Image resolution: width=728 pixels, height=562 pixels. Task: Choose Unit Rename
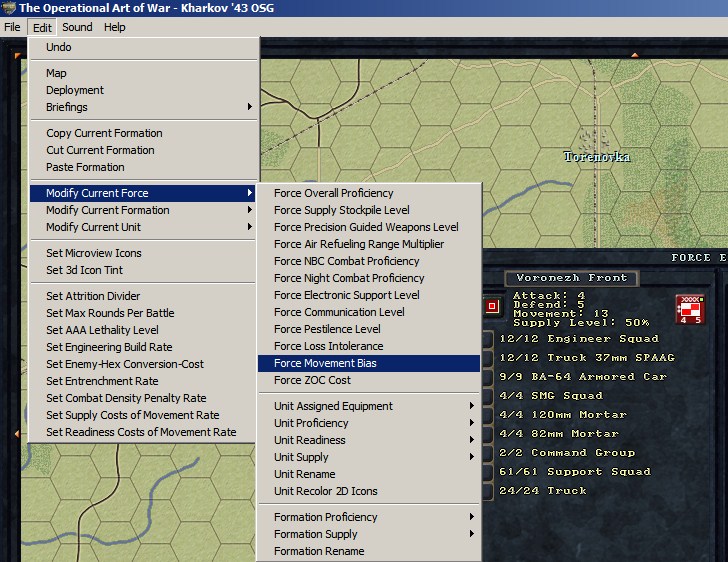click(369, 474)
